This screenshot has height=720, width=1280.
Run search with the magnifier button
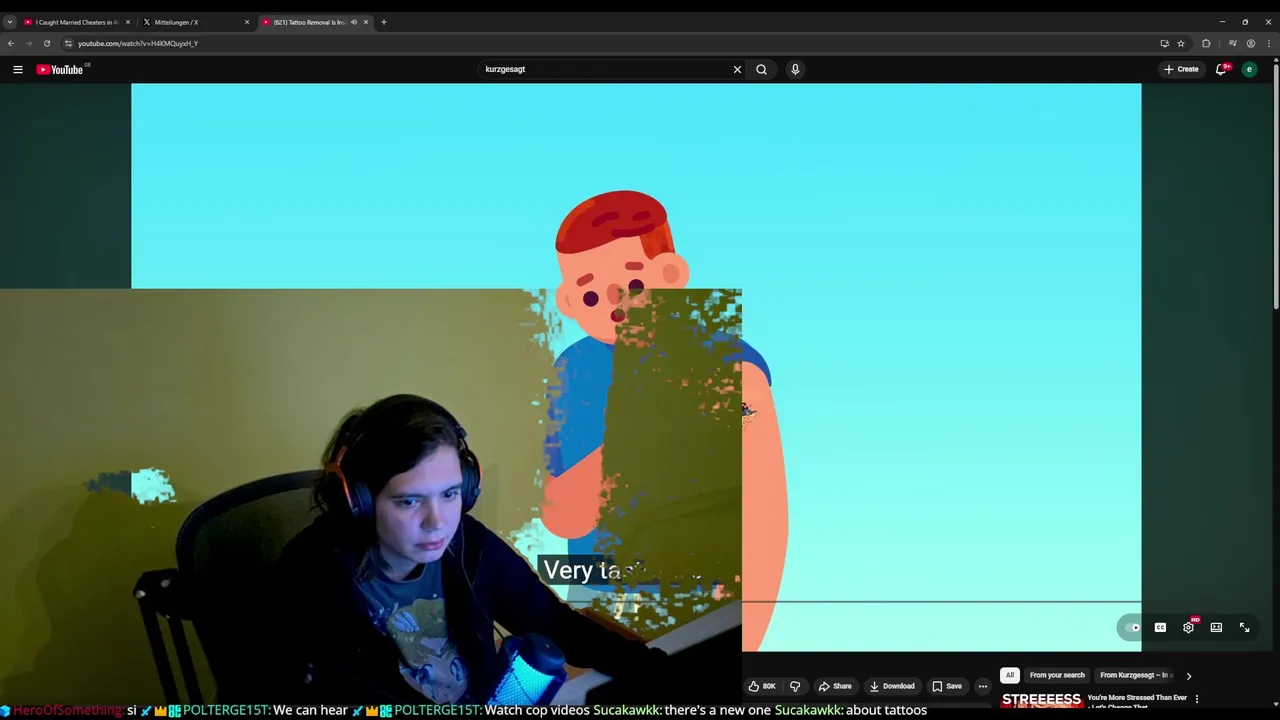(761, 69)
